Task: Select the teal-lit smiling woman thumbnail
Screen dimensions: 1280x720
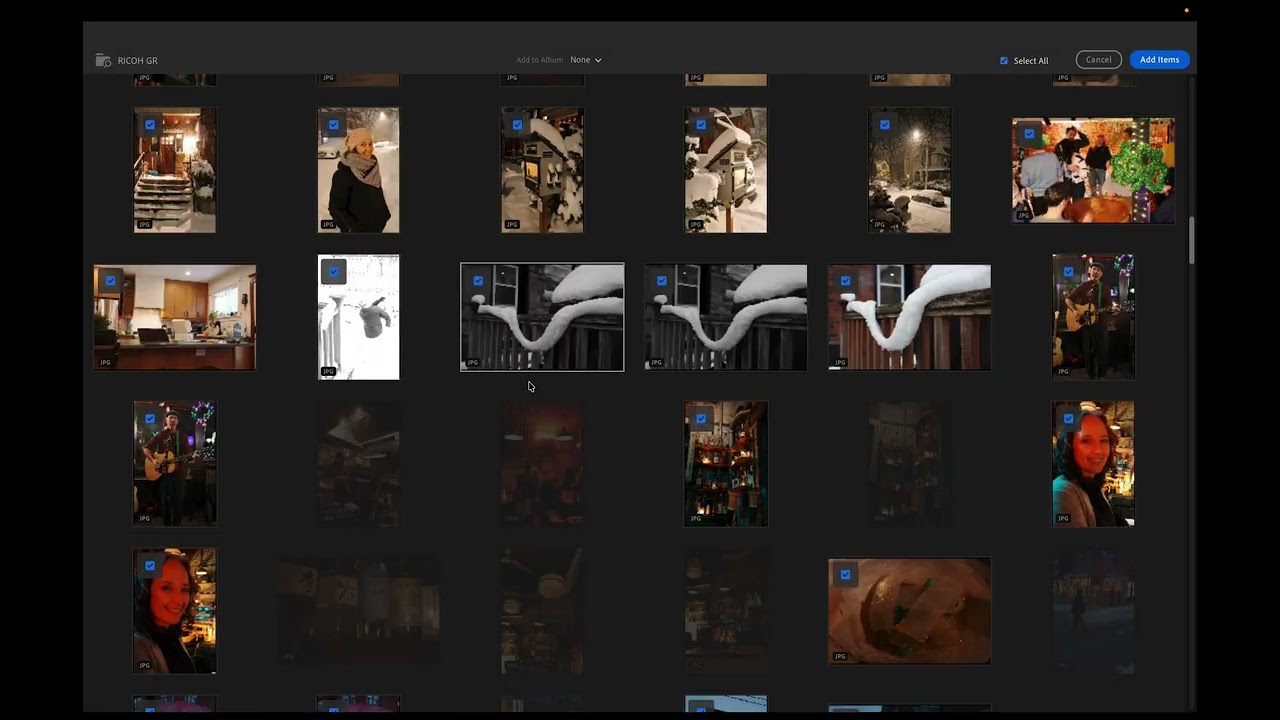Action: tap(1093, 464)
